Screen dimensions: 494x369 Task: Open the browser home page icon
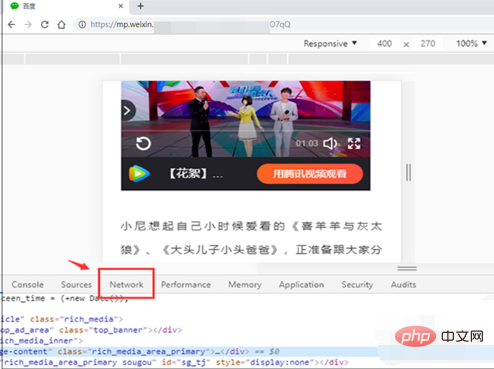coord(62,25)
